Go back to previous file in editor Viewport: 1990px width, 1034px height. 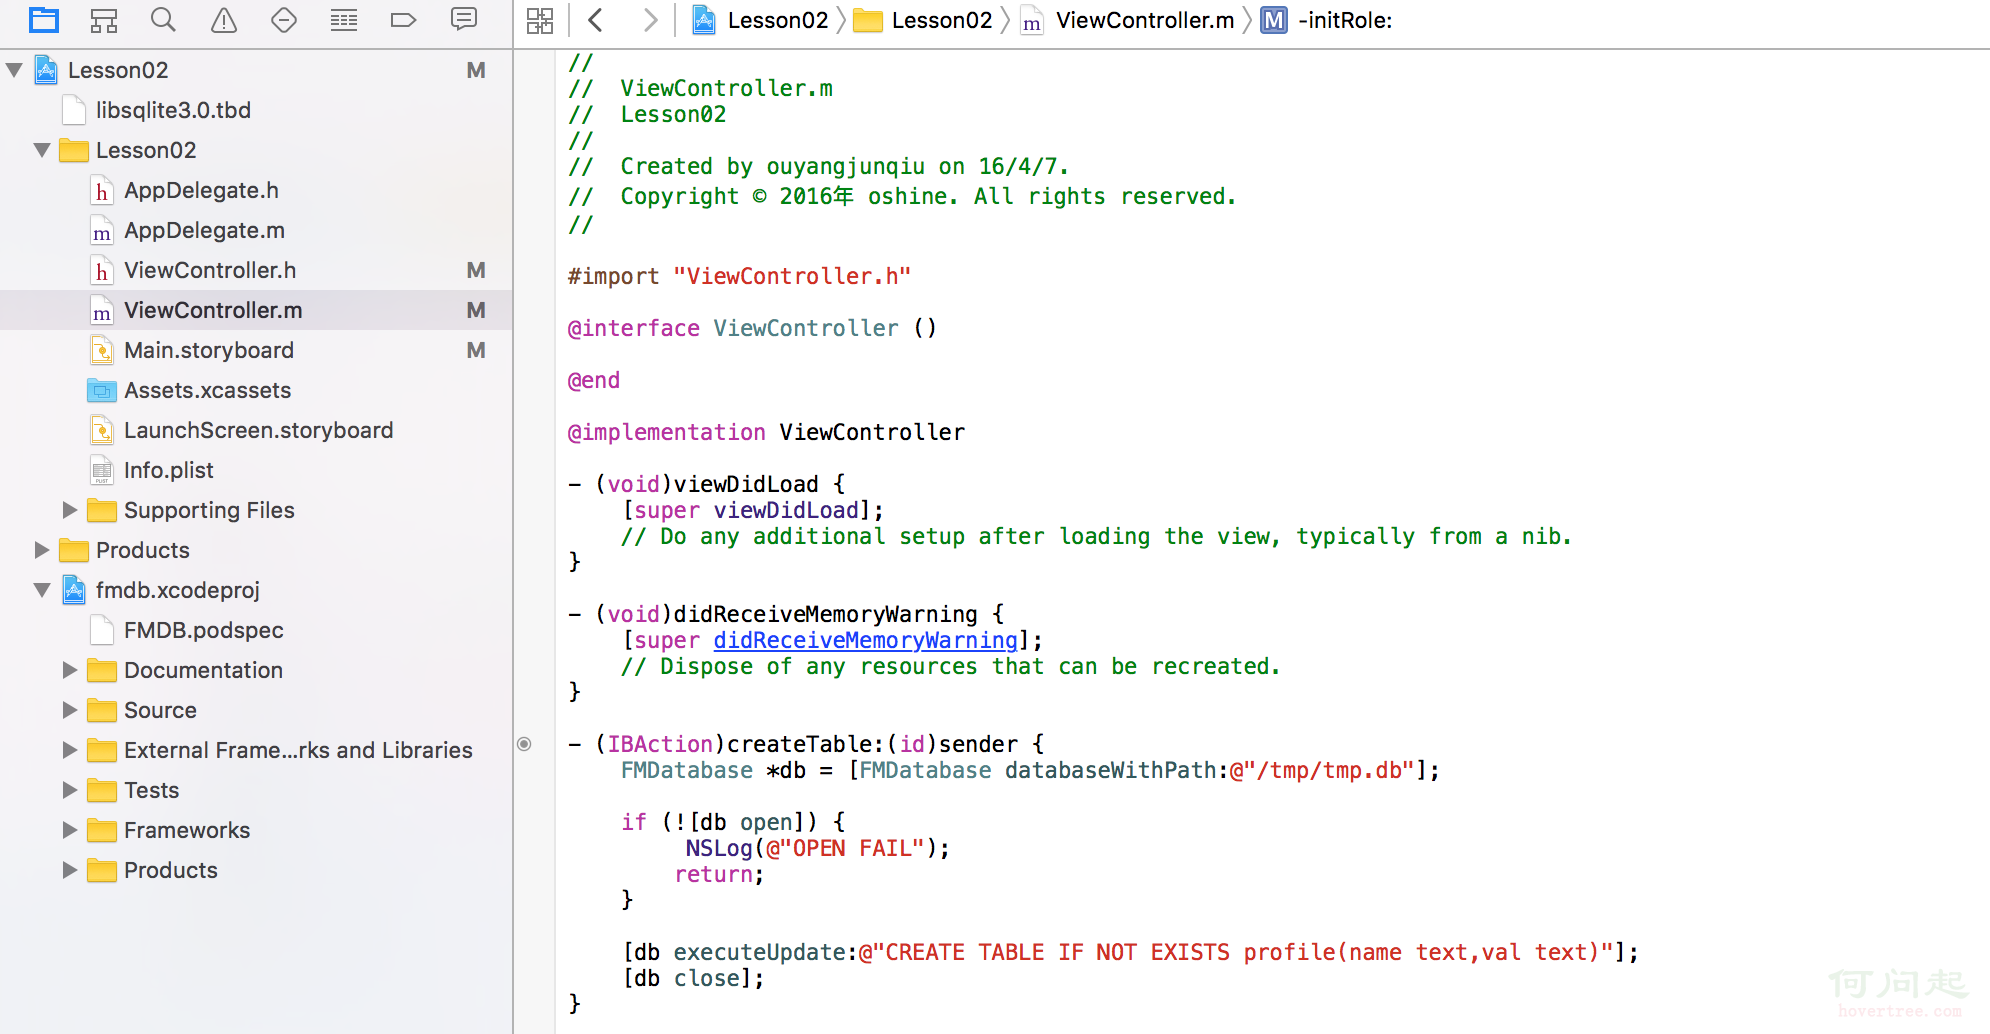(596, 20)
